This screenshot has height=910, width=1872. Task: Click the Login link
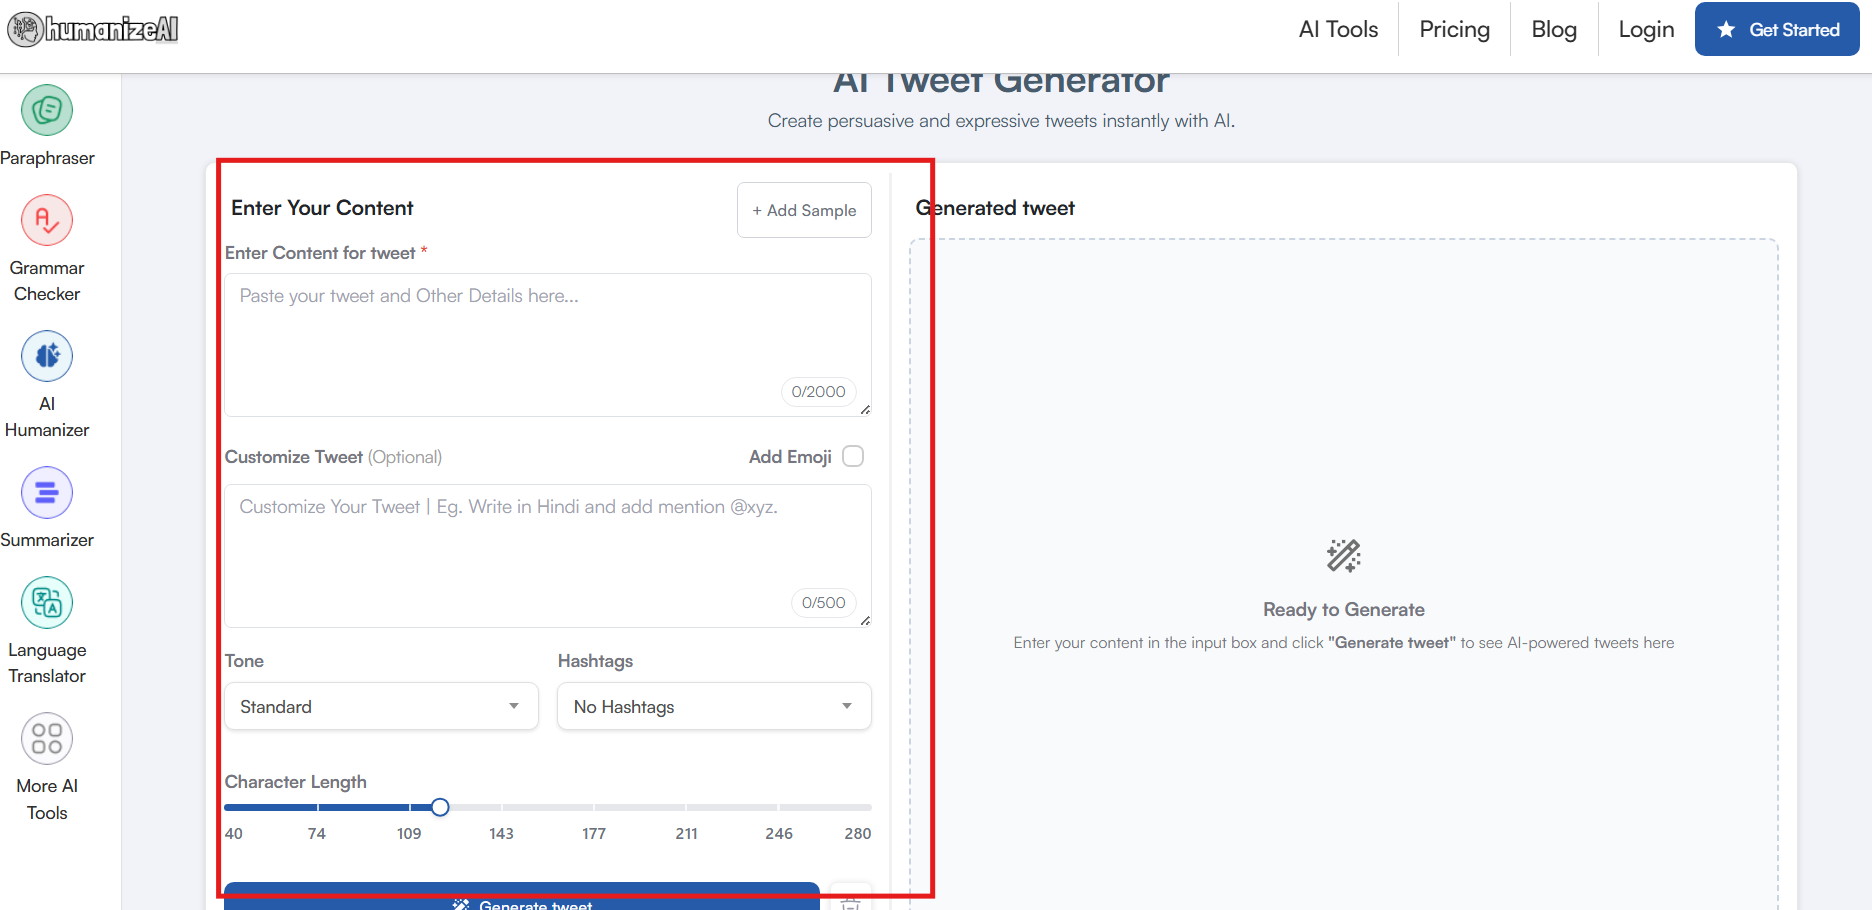click(x=1646, y=30)
